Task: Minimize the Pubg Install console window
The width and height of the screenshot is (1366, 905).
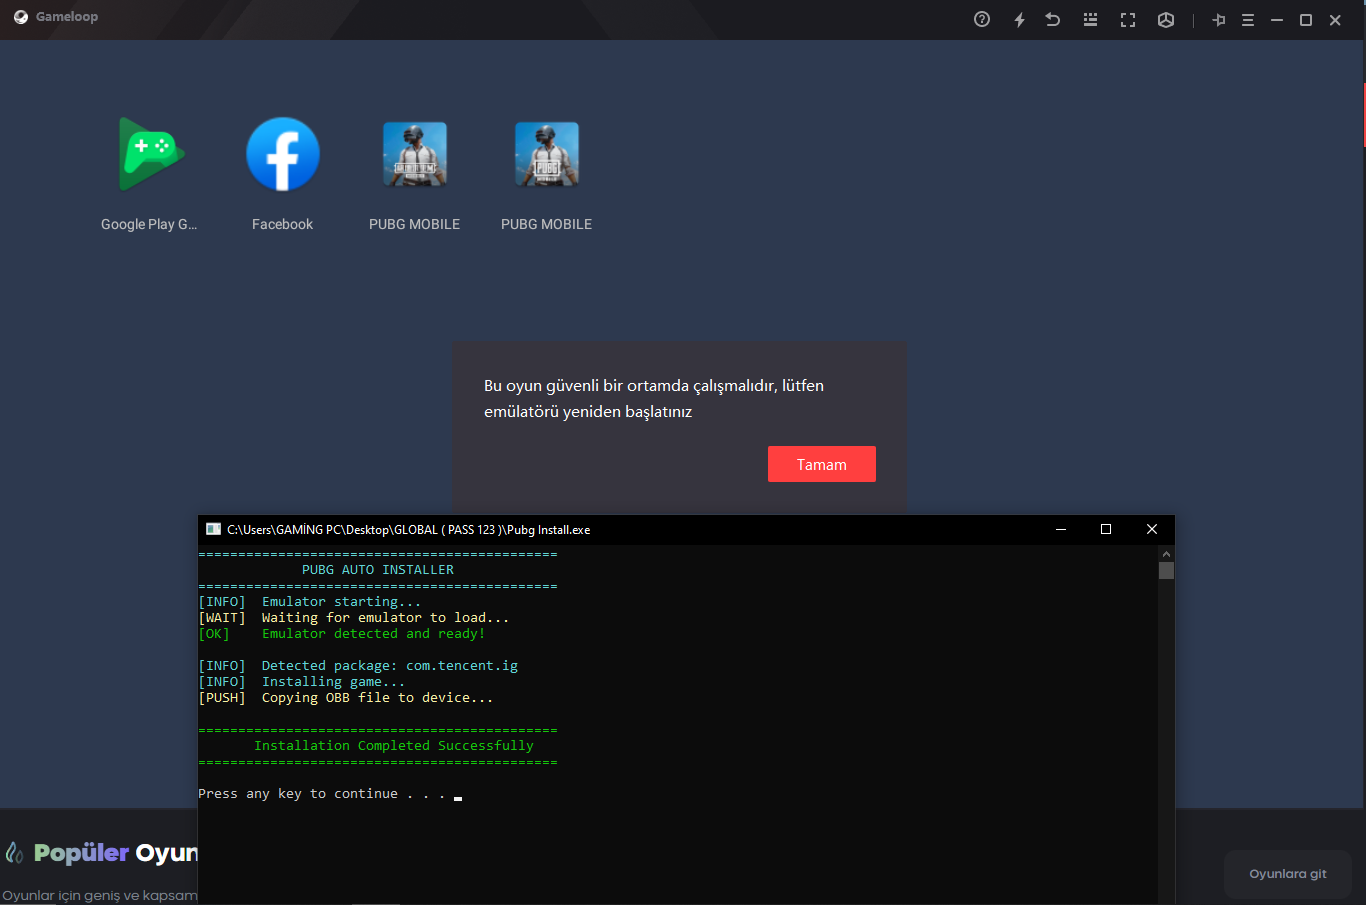Action: pyautogui.click(x=1061, y=529)
